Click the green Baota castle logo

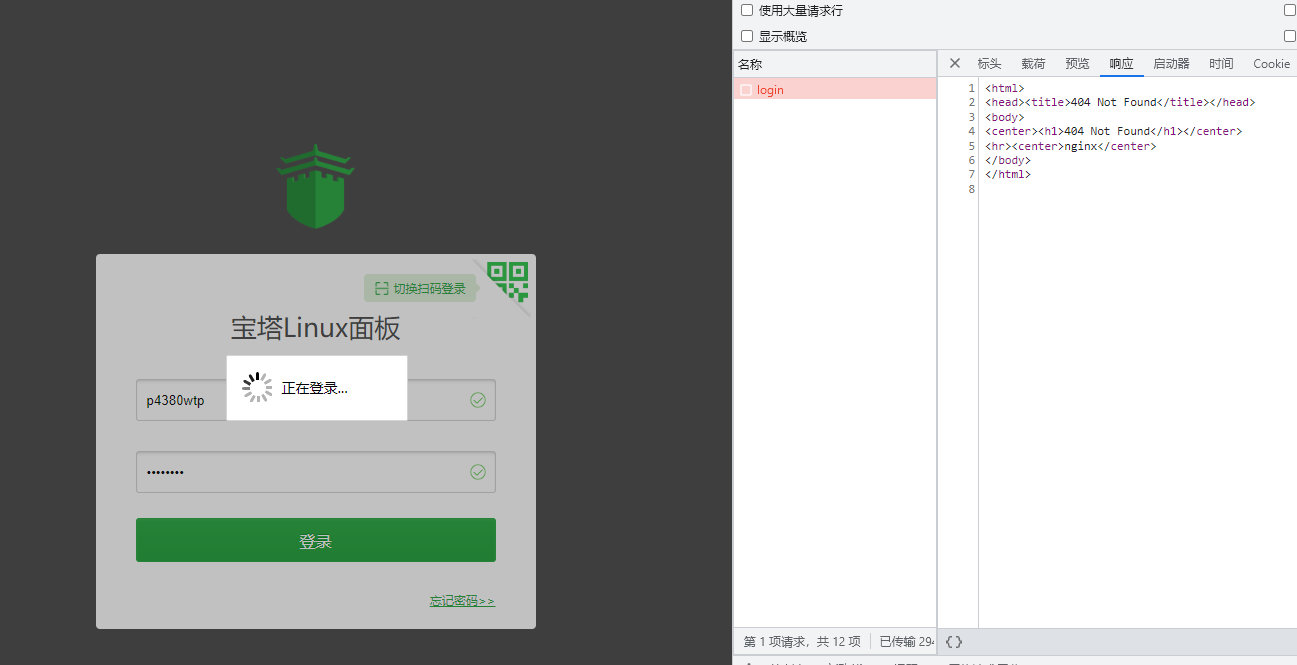[x=315, y=186]
